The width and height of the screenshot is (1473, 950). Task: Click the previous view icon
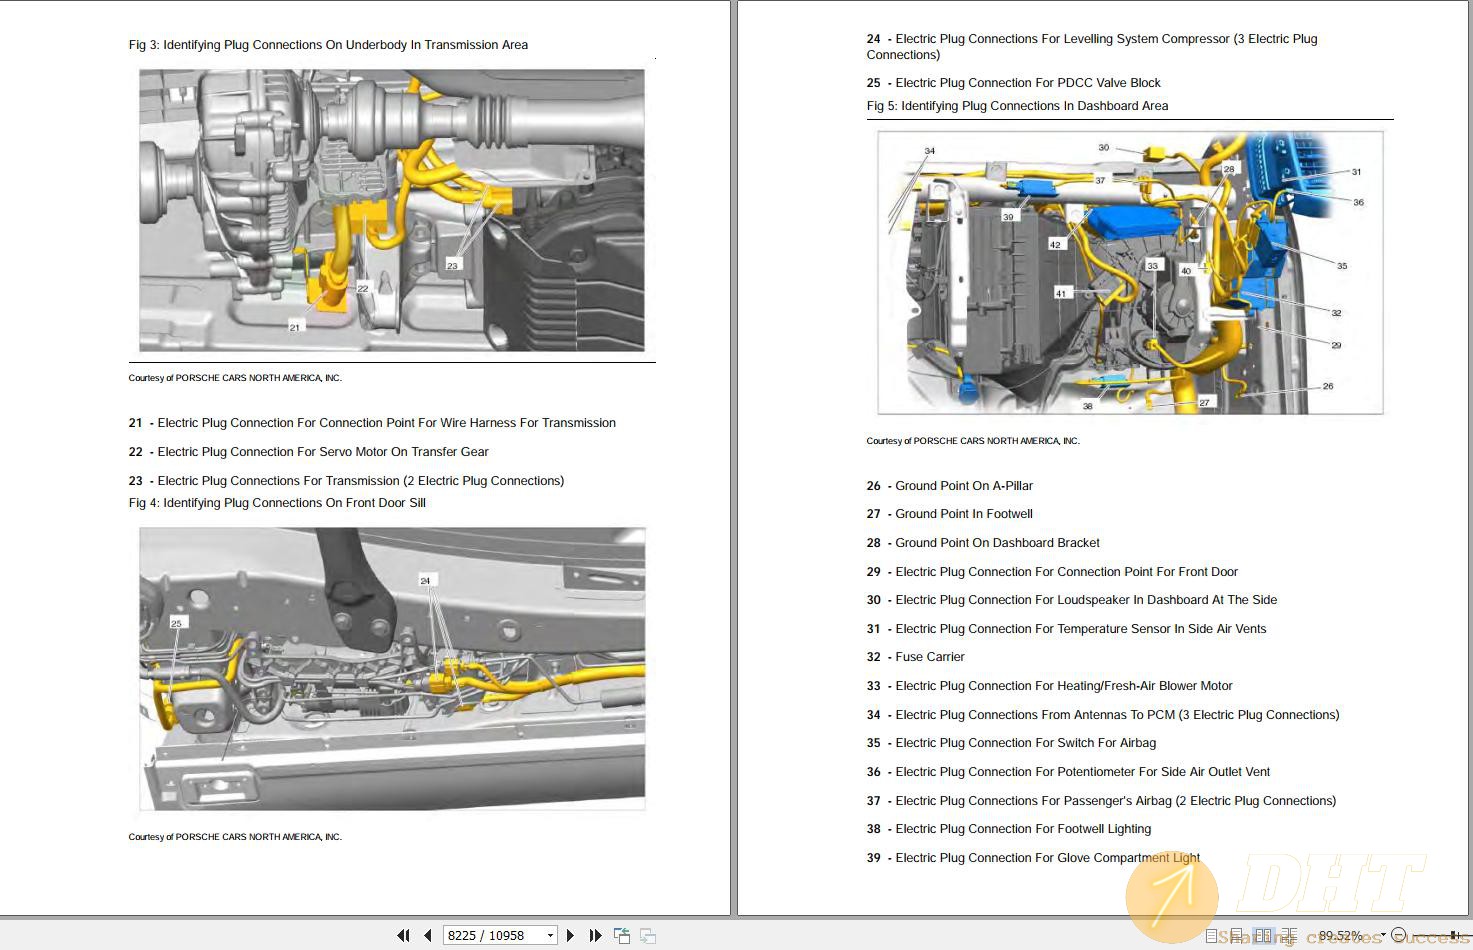click(622, 935)
